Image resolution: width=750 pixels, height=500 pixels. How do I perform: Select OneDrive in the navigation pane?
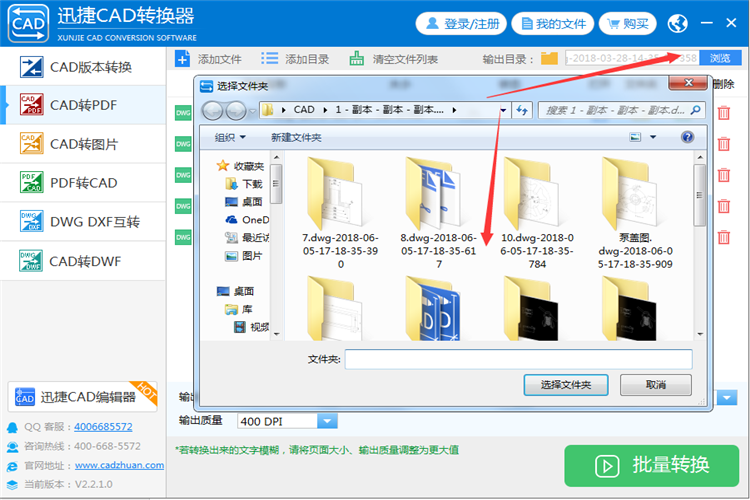pyautogui.click(x=247, y=220)
